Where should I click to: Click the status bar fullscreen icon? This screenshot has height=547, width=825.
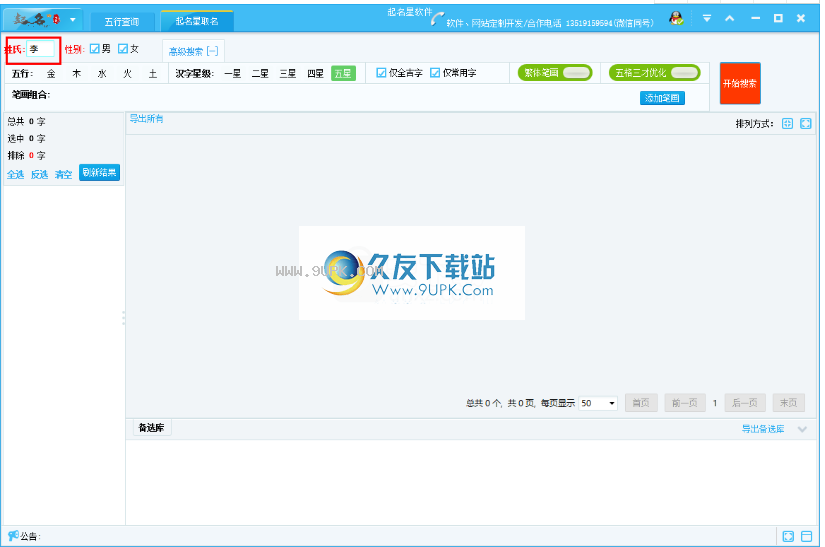[788, 536]
